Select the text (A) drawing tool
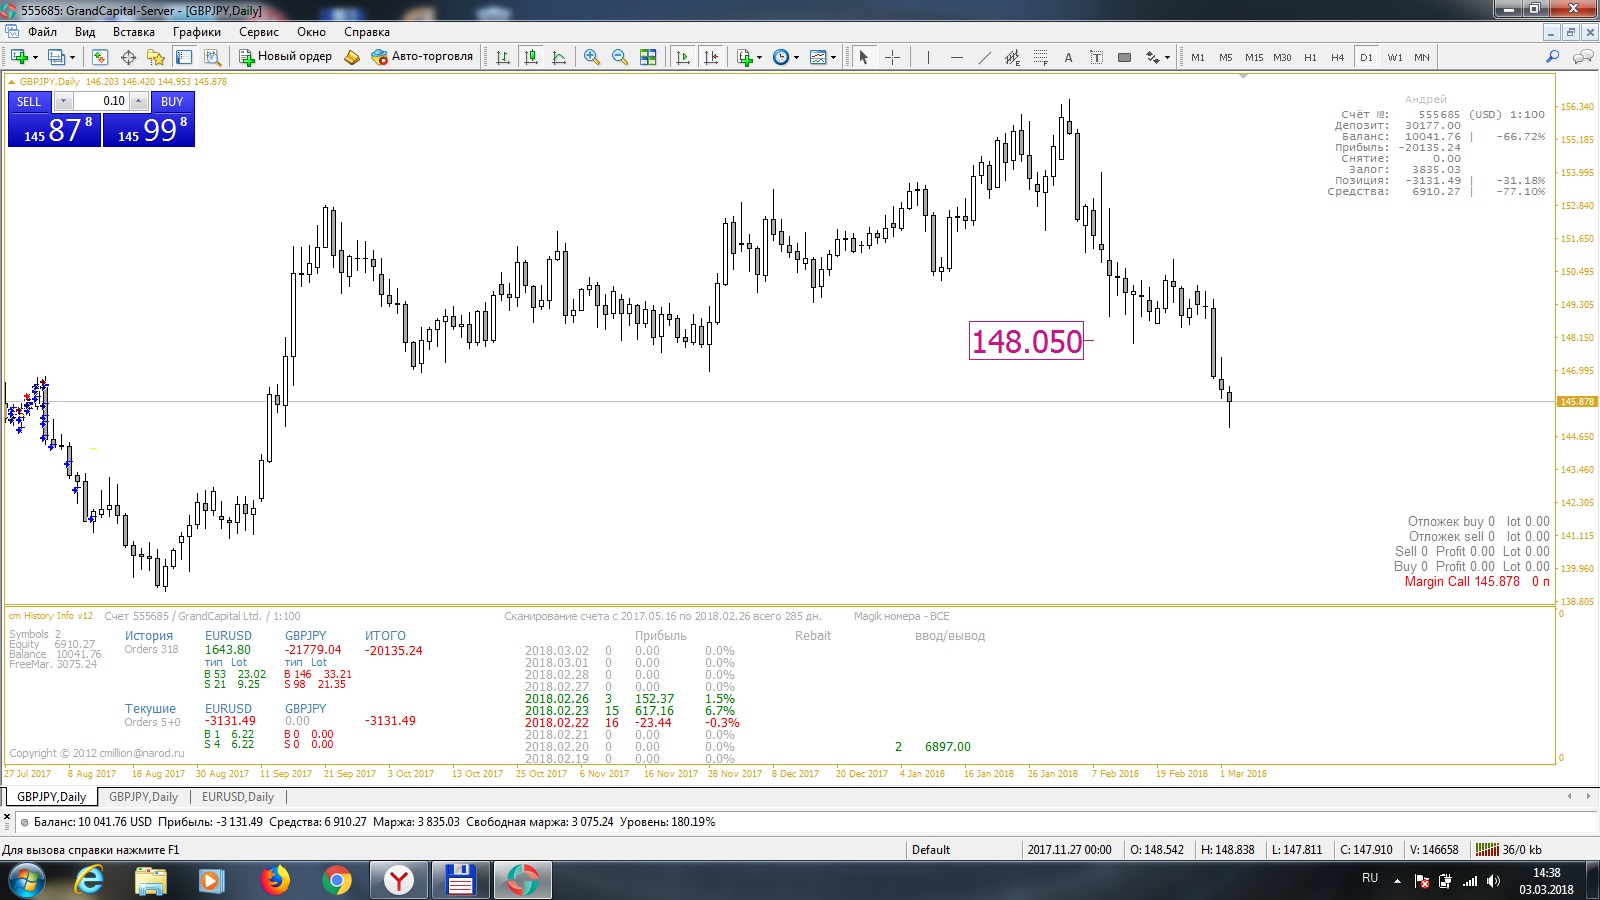 pos(1068,57)
